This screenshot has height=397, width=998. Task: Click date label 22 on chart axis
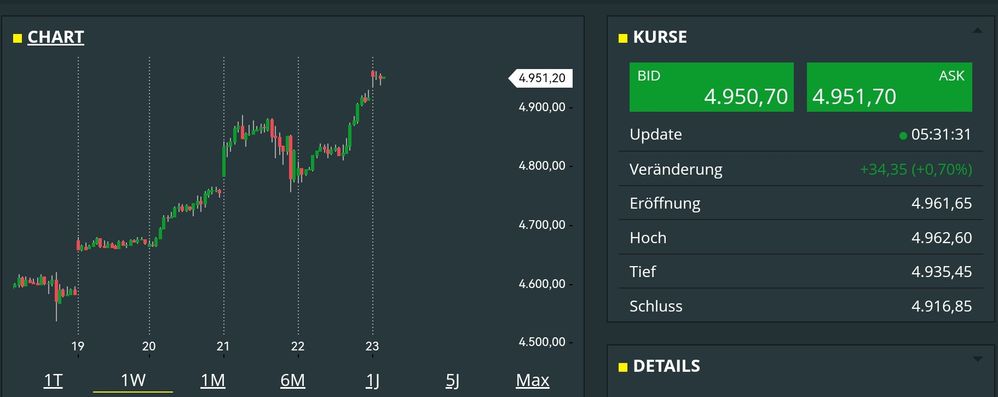click(x=298, y=347)
